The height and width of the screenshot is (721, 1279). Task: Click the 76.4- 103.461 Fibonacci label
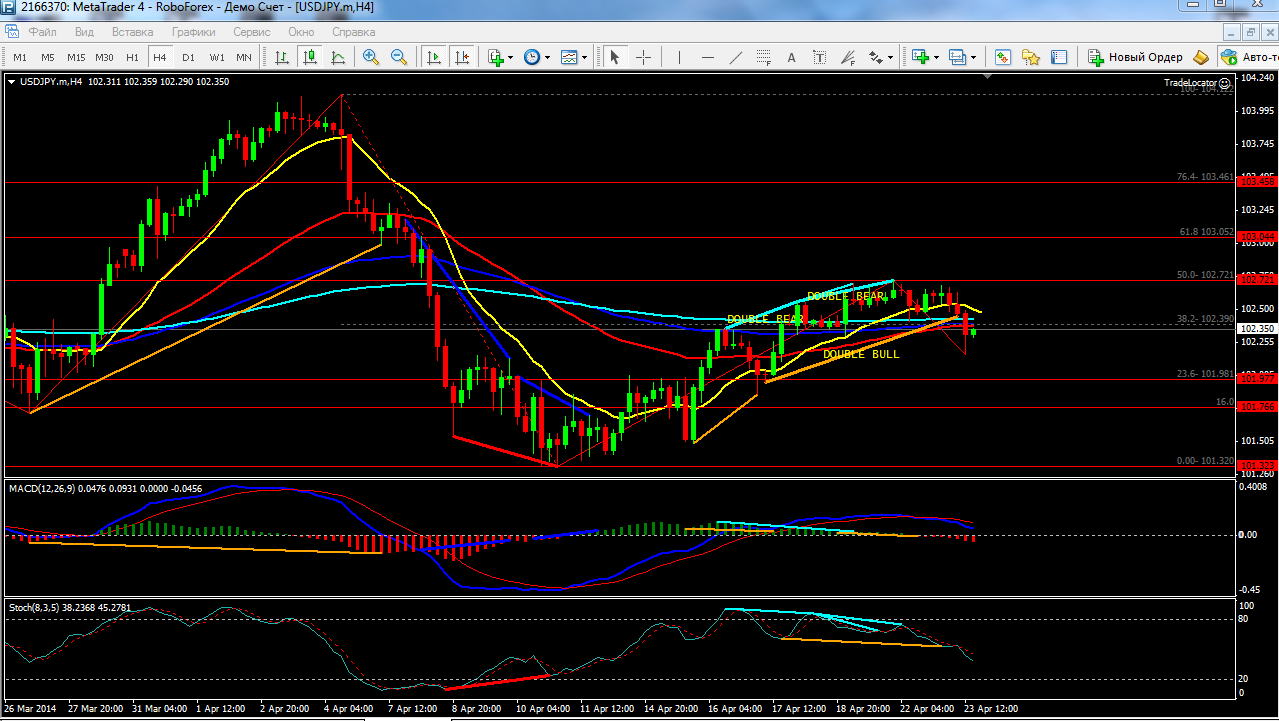click(1205, 176)
